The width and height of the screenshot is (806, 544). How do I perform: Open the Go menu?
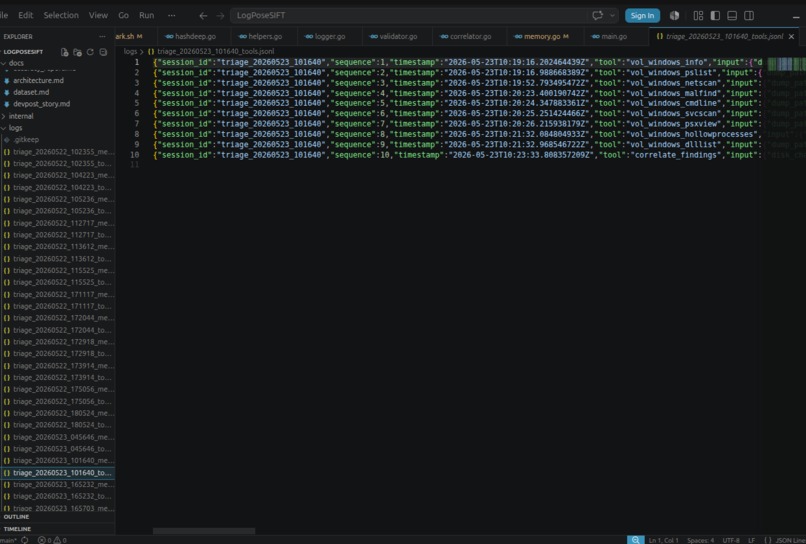click(x=123, y=15)
